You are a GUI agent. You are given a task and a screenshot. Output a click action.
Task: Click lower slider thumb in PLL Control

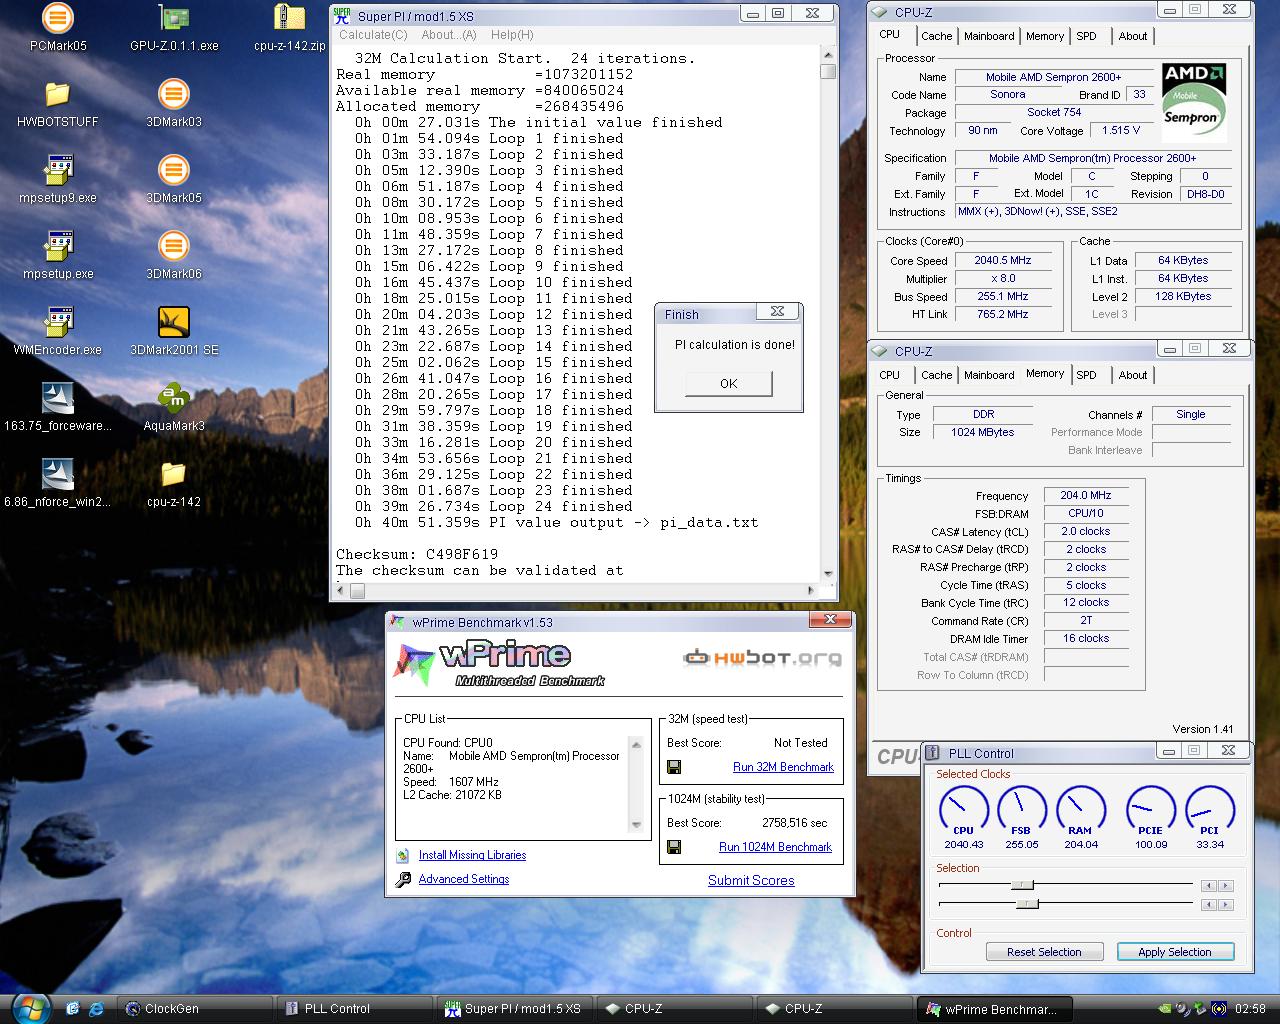click(1027, 904)
